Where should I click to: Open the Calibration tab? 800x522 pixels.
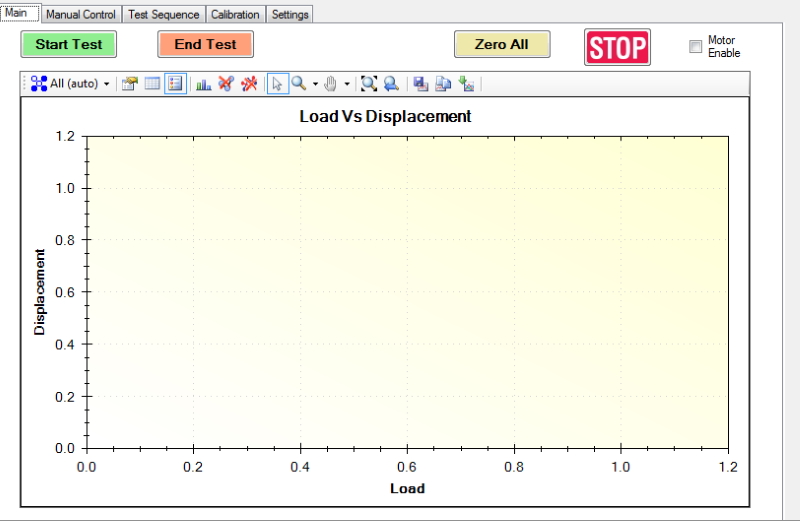click(235, 15)
